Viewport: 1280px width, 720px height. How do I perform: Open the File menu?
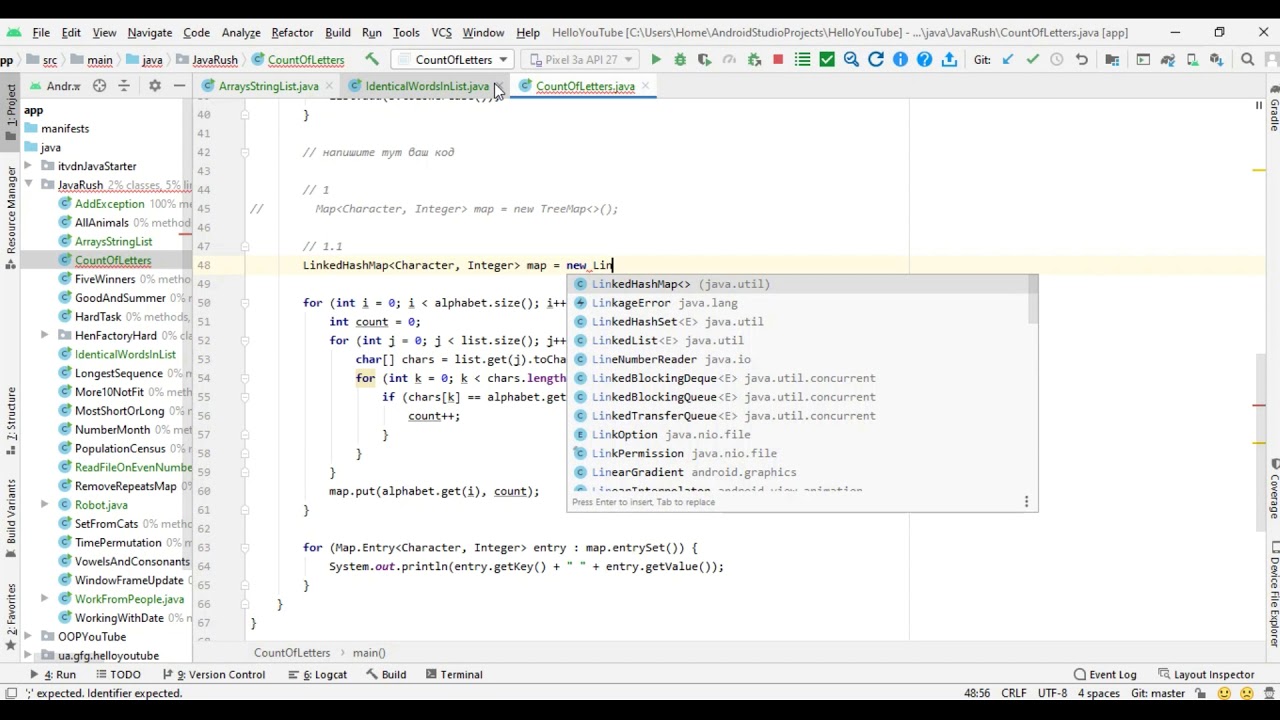(x=41, y=32)
